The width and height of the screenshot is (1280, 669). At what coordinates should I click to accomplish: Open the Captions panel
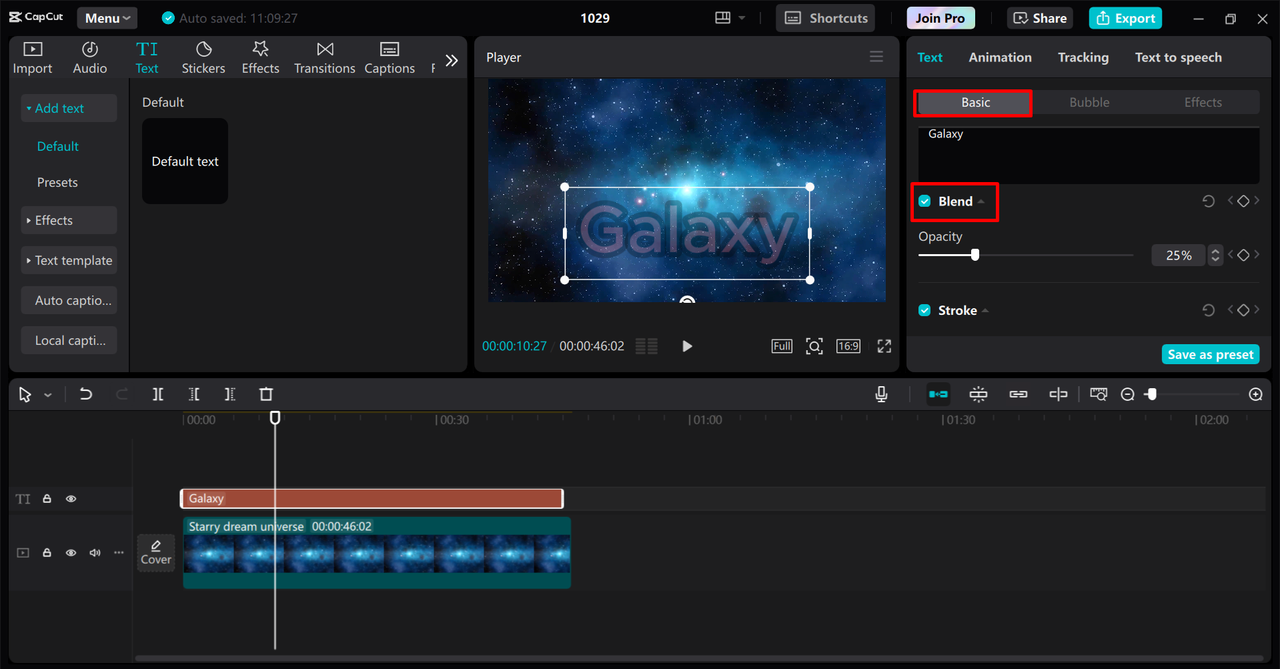[x=389, y=58]
